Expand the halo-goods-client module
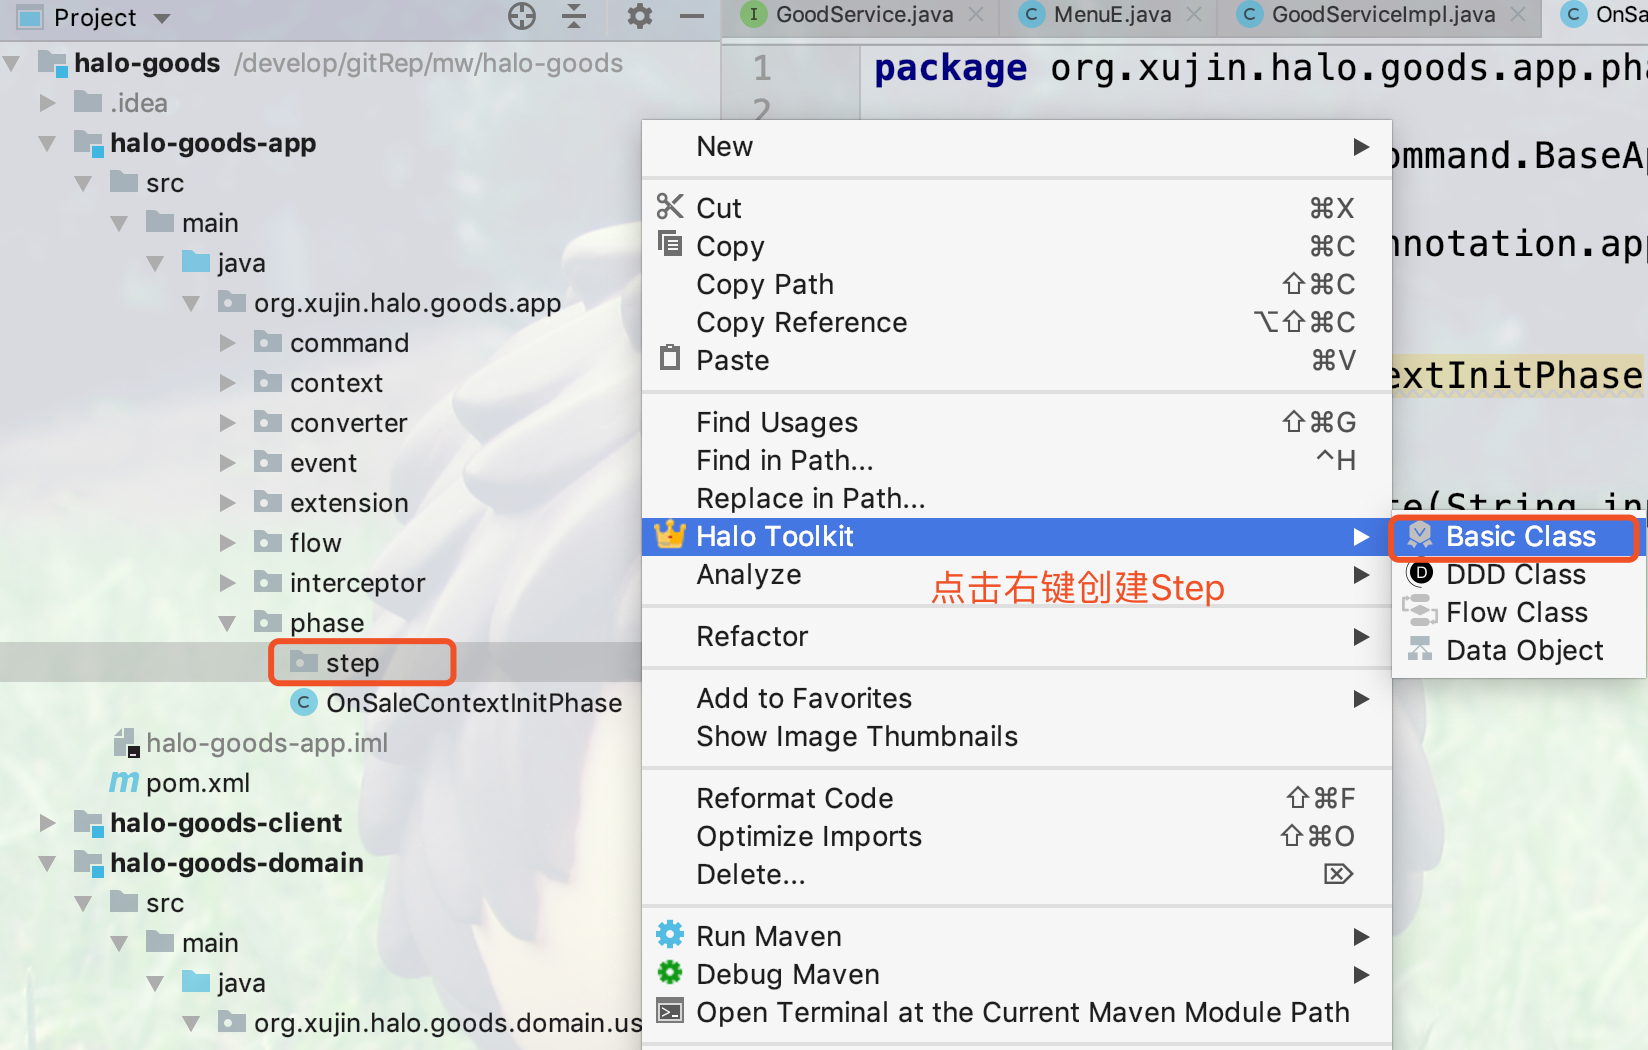1648x1050 pixels. click(x=47, y=822)
